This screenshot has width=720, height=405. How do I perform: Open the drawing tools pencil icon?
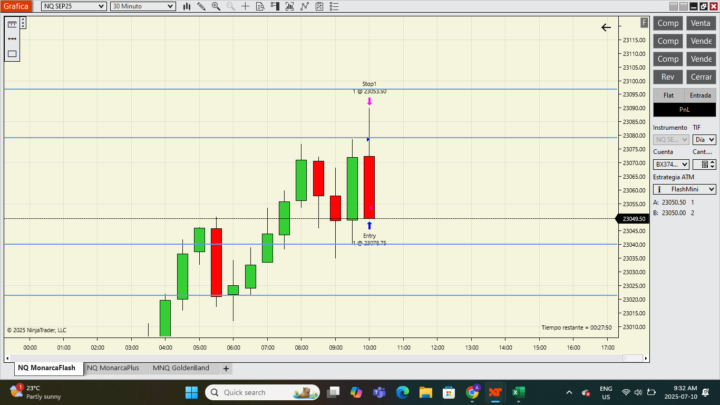[201, 6]
